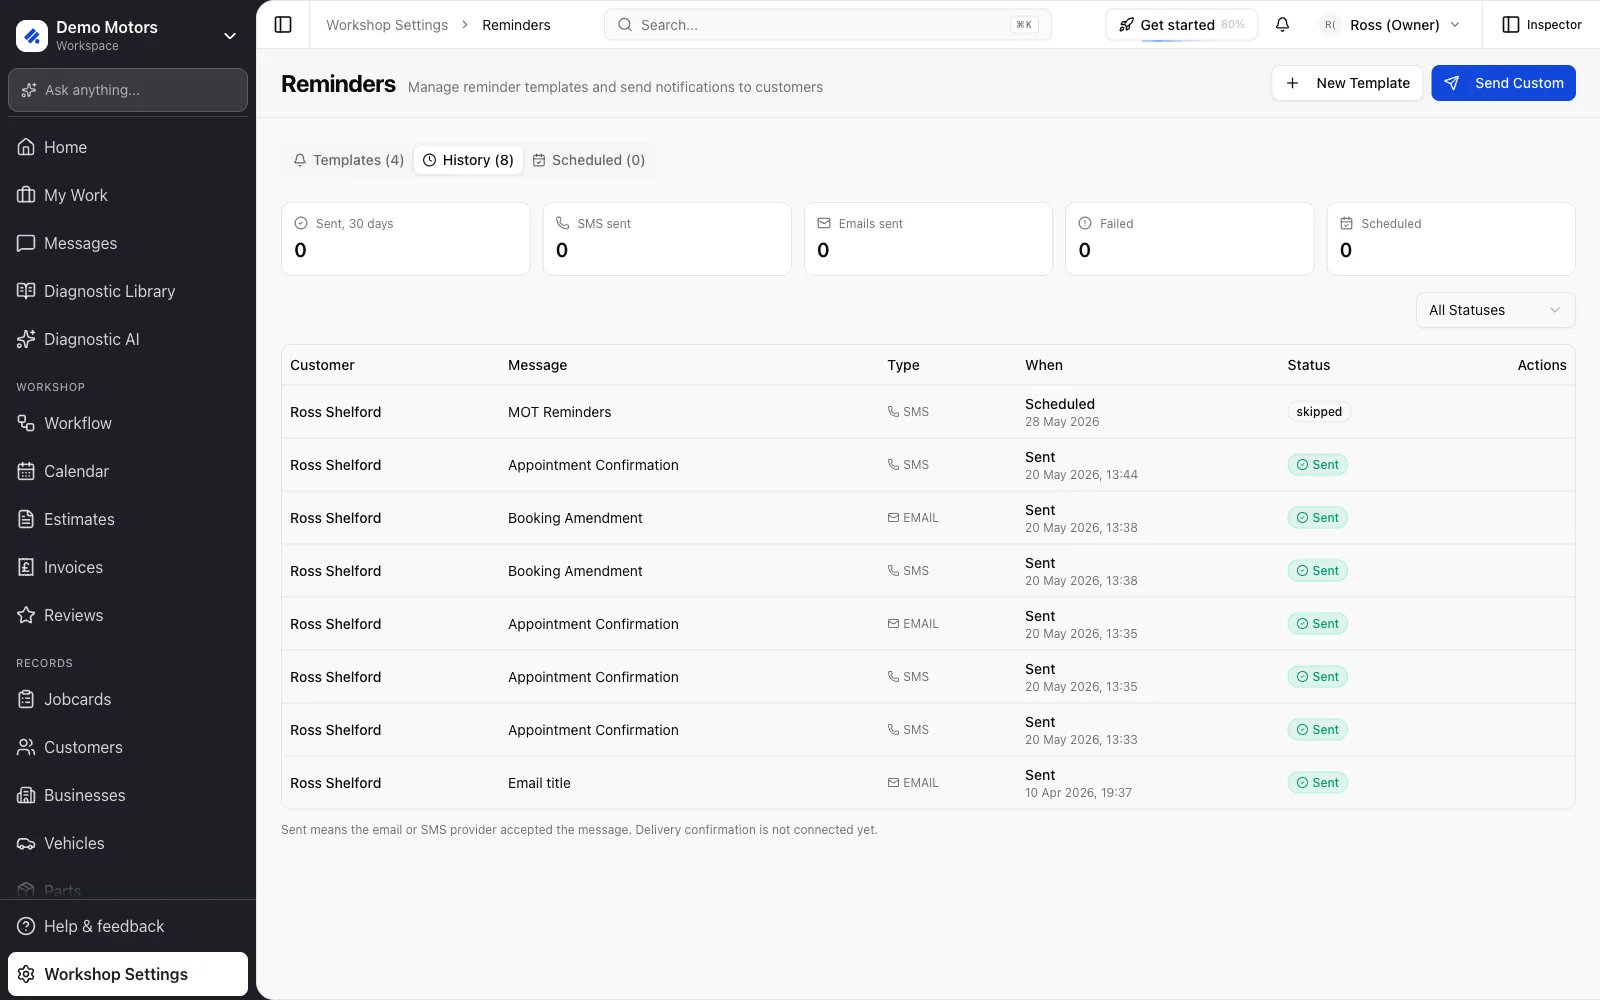
Task: Click the skipped status badge
Action: click(x=1319, y=412)
